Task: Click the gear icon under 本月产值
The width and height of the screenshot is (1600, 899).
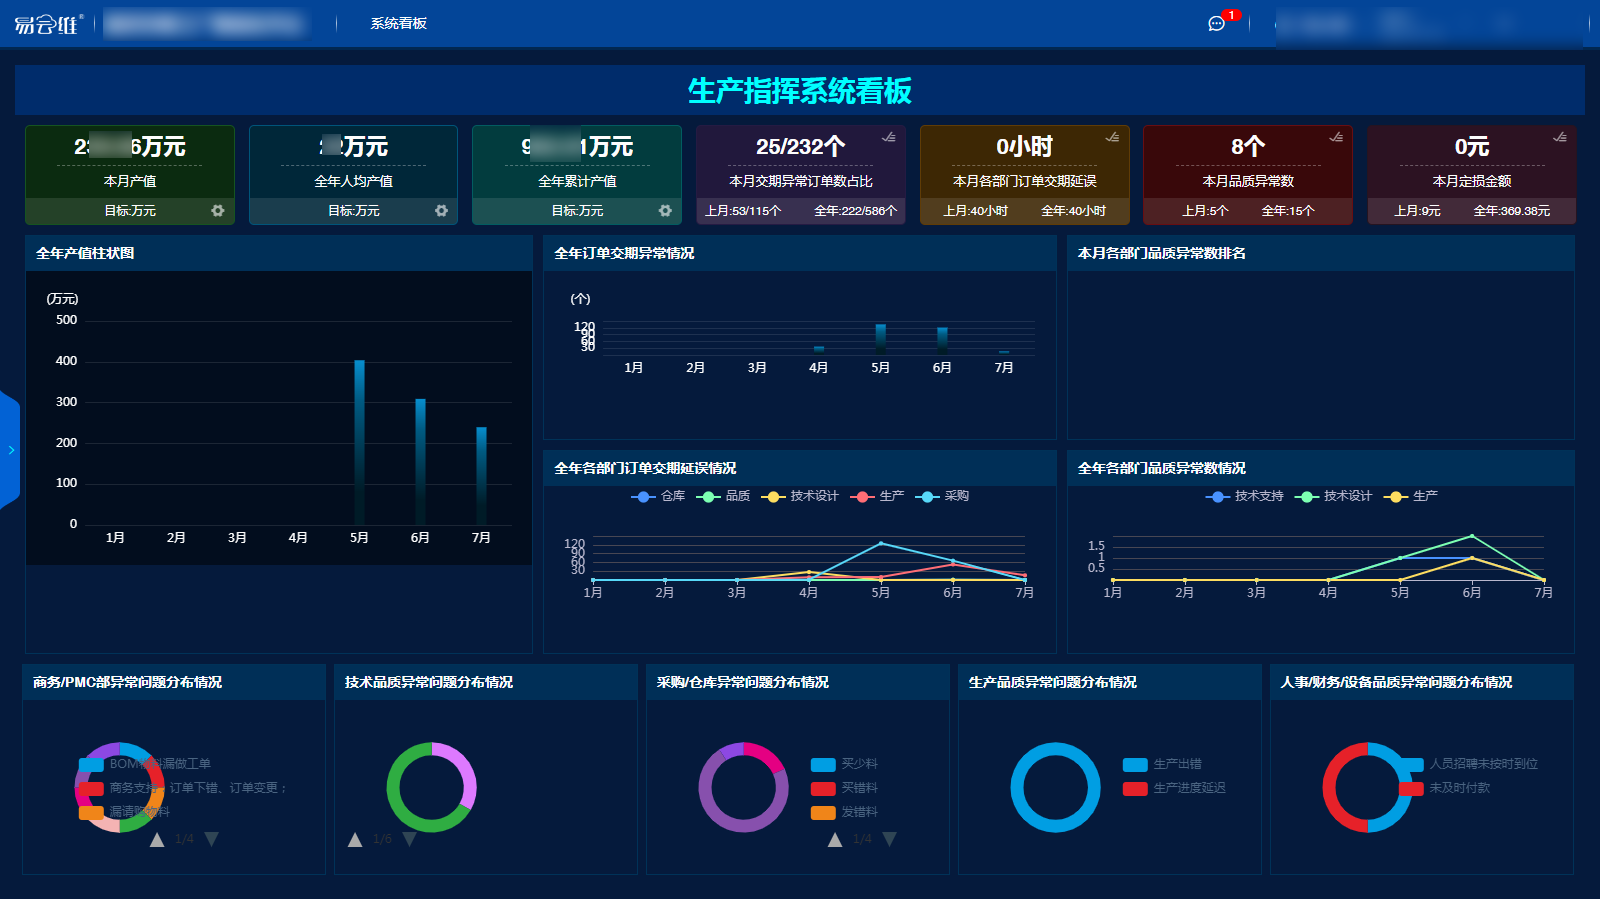Action: click(217, 211)
